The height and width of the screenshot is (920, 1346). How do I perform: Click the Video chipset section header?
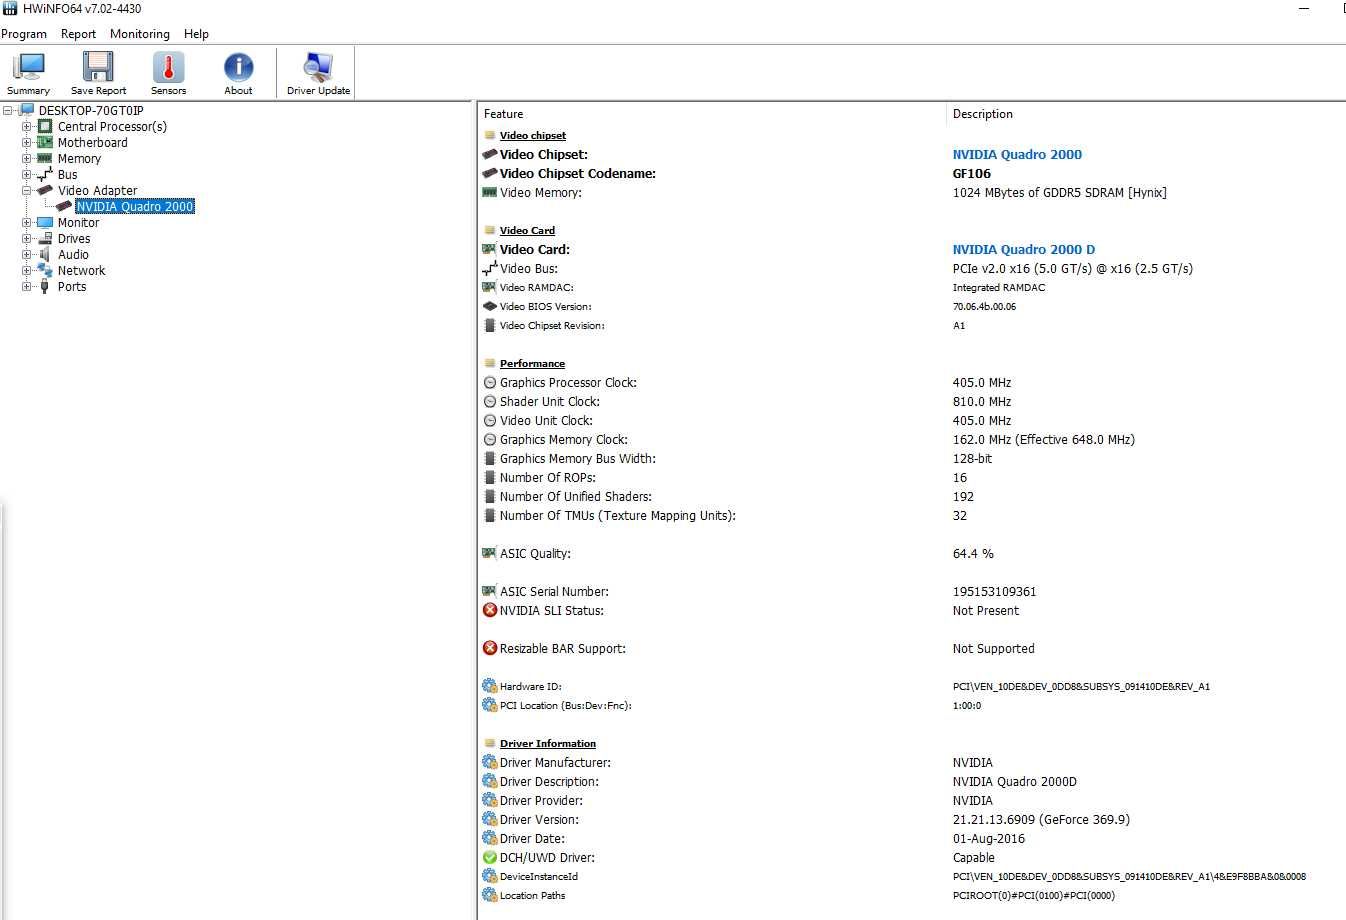[533, 136]
